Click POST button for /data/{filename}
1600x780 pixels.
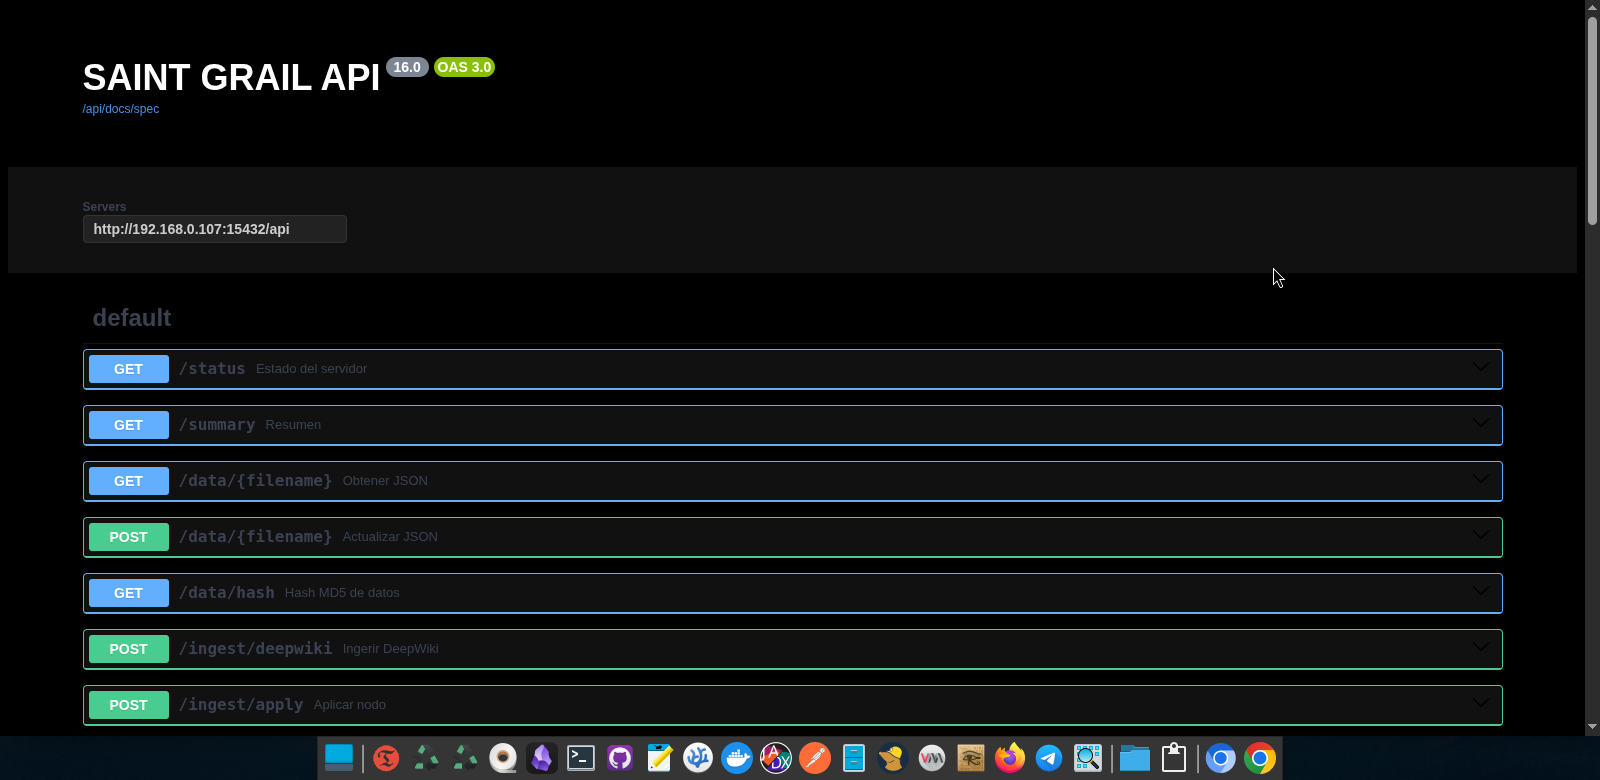[129, 537]
